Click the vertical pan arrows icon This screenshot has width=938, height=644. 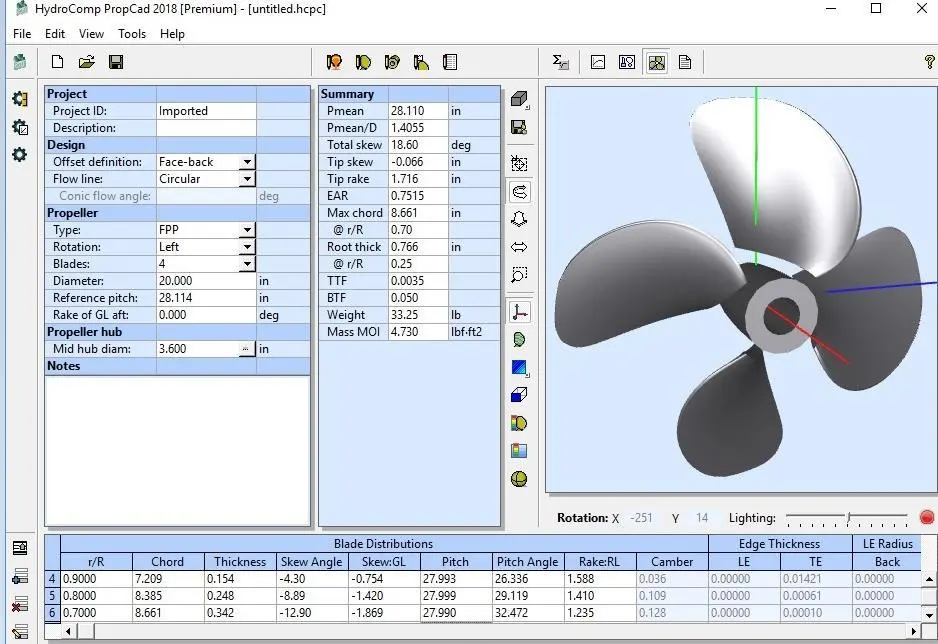coord(519,219)
